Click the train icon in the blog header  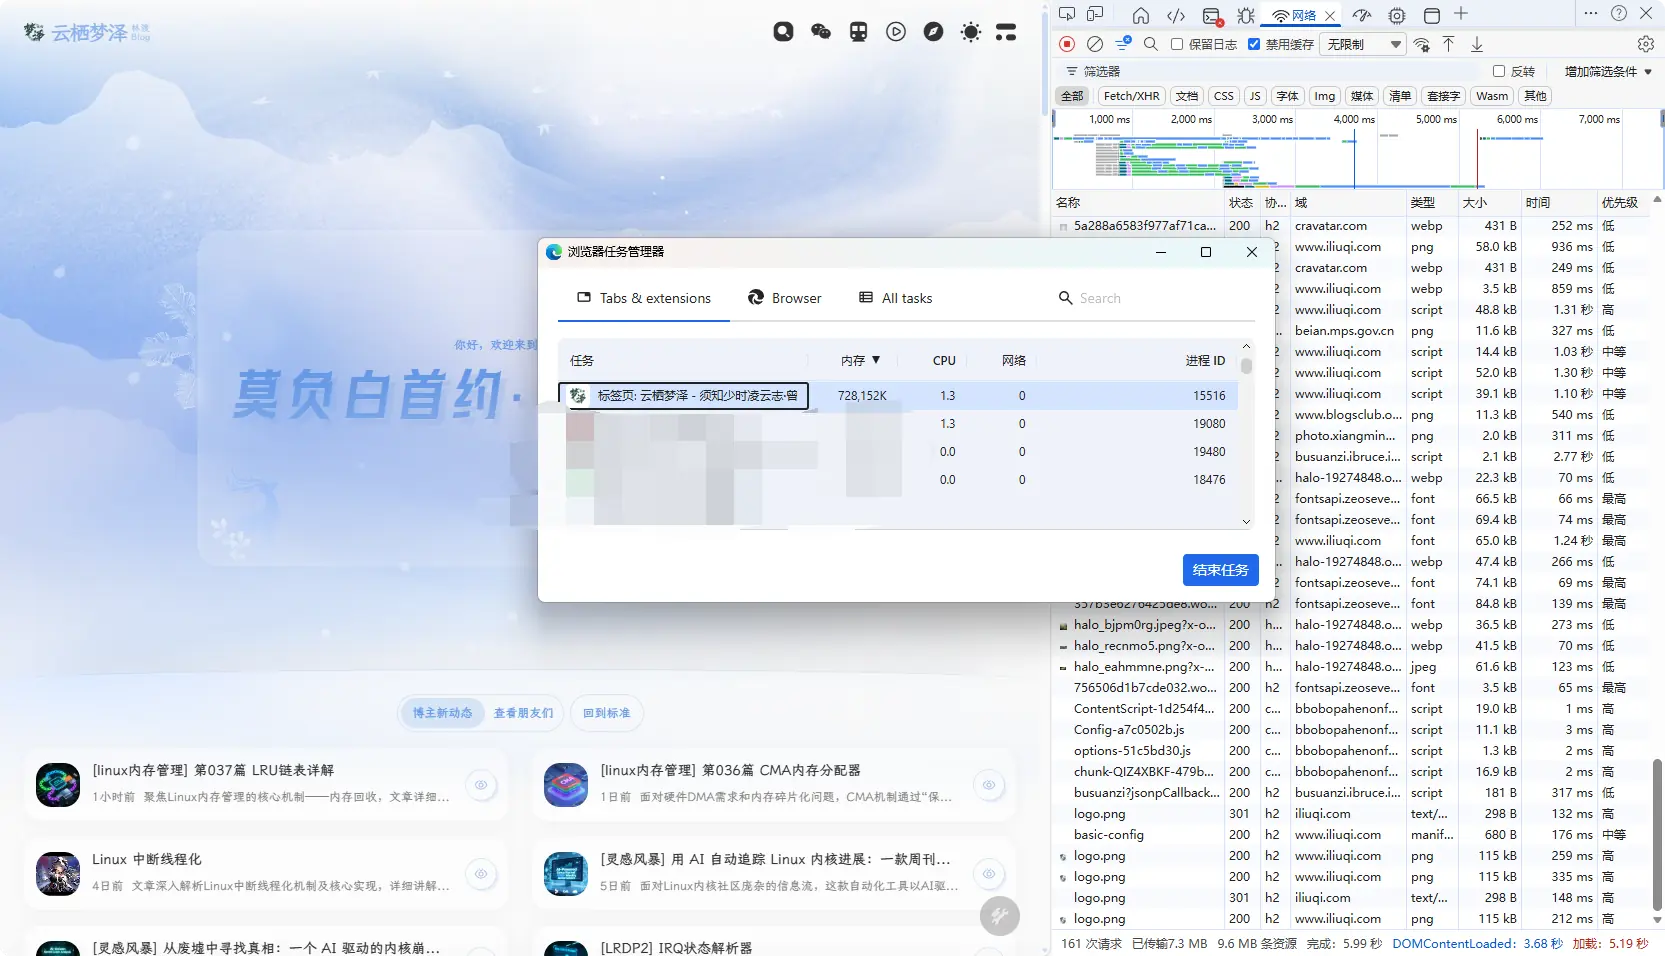coord(858,32)
